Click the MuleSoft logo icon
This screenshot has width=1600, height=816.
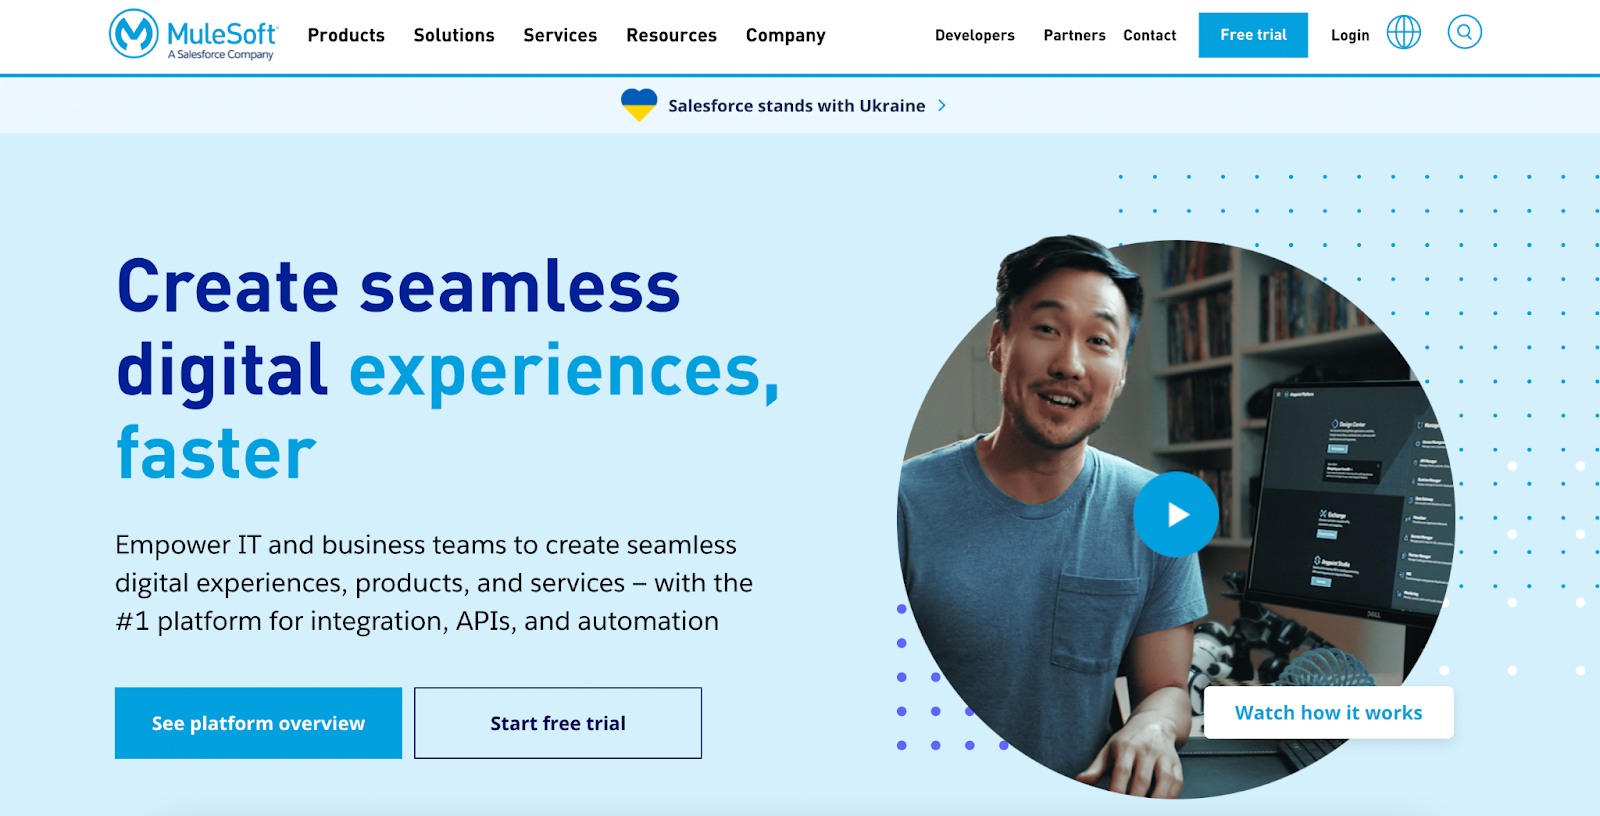pyautogui.click(x=134, y=34)
